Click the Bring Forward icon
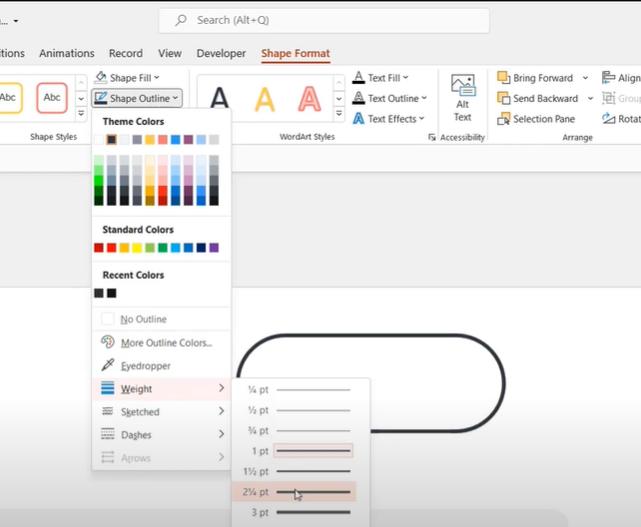This screenshot has width=641, height=527. point(503,77)
